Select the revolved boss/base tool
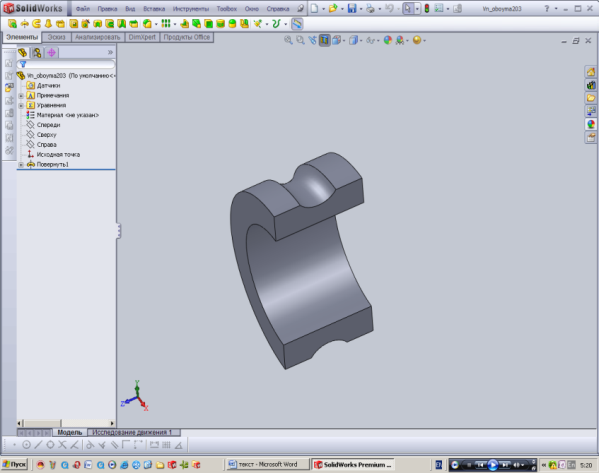The height and width of the screenshot is (473, 599). (x=24, y=24)
